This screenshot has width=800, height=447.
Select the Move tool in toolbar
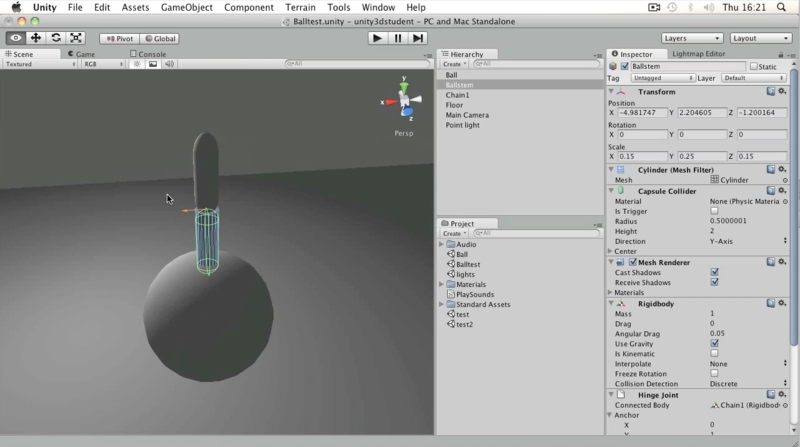coord(36,38)
